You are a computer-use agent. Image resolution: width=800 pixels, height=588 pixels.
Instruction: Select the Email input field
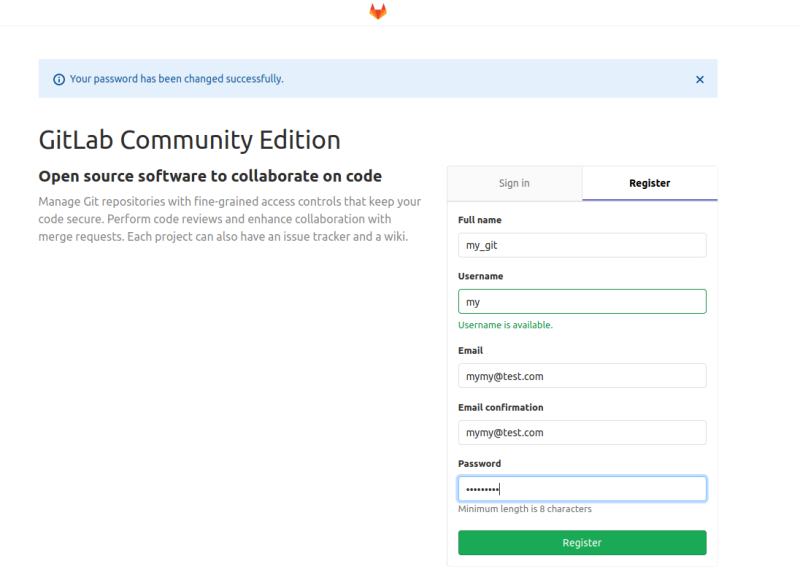coord(582,376)
